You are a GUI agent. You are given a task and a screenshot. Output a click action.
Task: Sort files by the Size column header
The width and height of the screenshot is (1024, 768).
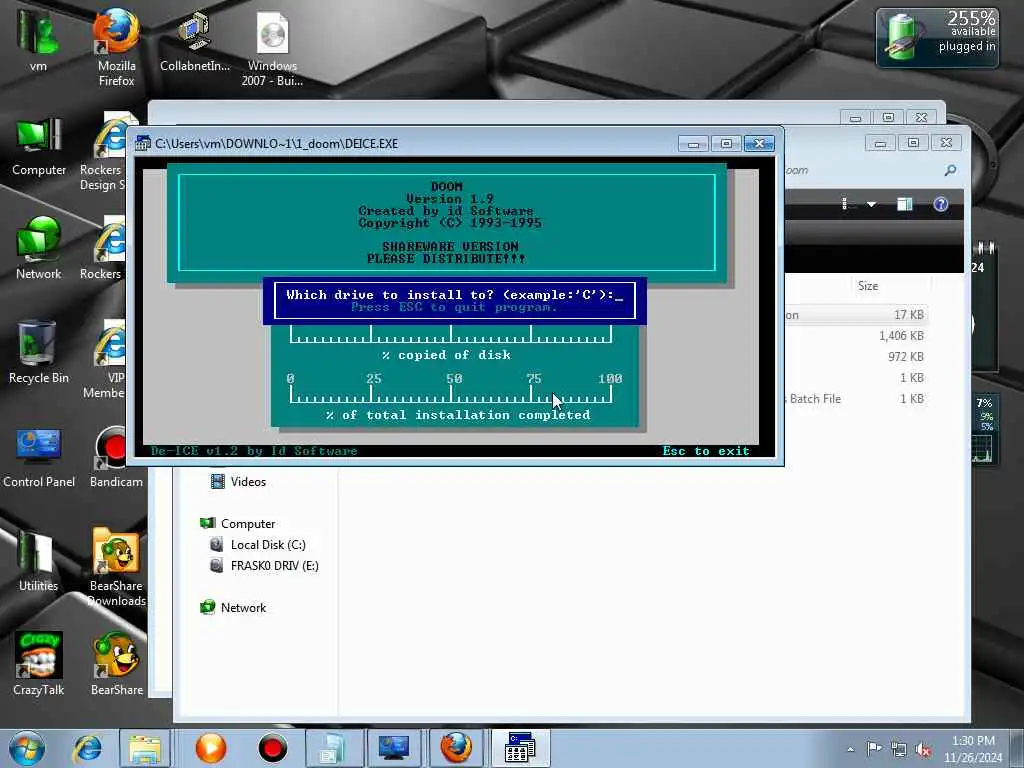point(868,286)
